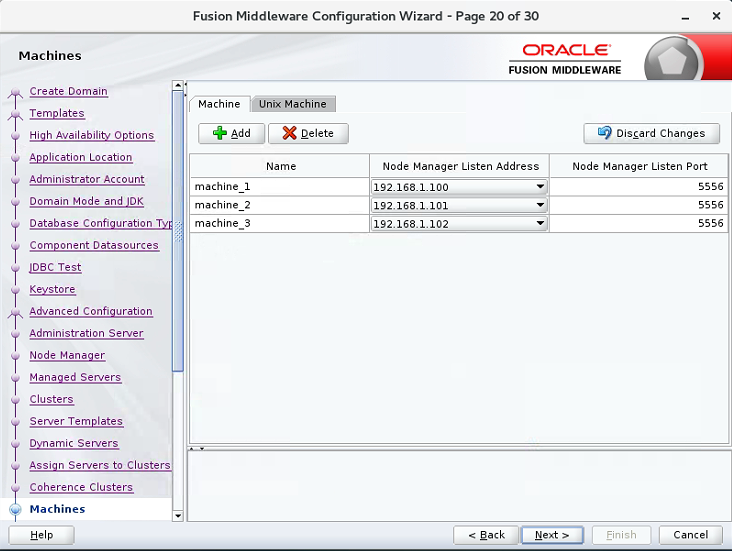Click the Oracle pentagon logo badge
Image resolution: width=732 pixels, height=551 pixels.
pos(672,60)
